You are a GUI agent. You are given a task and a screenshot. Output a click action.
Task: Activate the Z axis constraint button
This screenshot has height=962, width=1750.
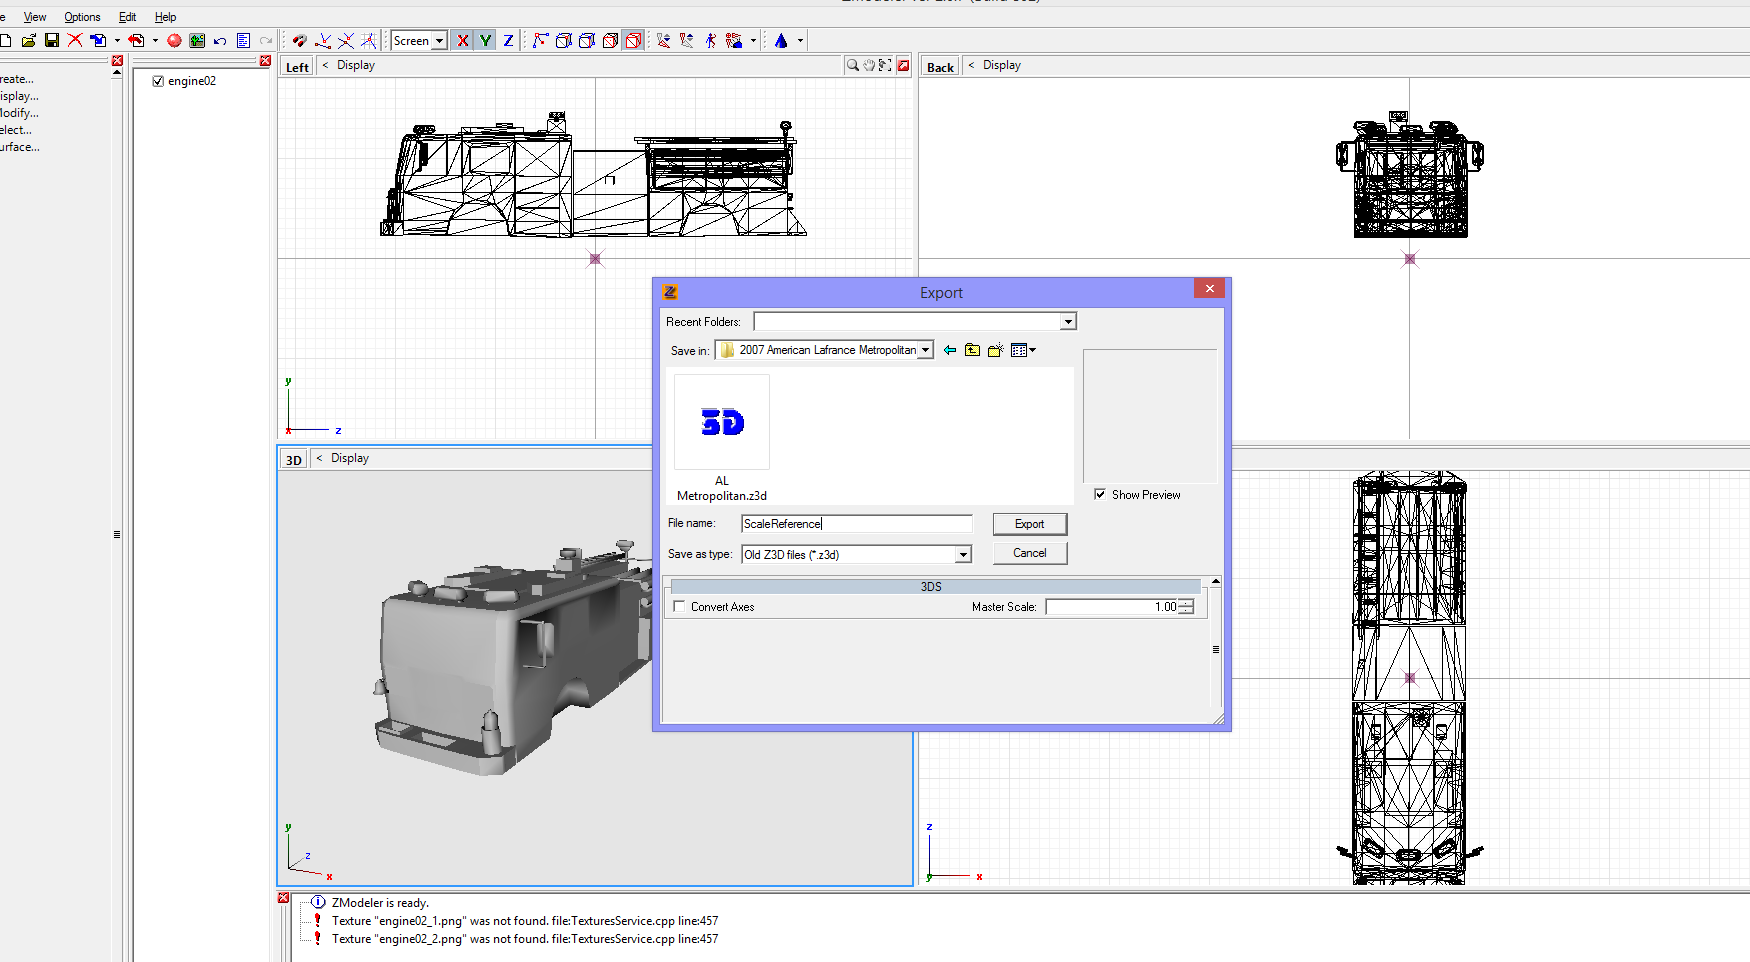coord(508,40)
